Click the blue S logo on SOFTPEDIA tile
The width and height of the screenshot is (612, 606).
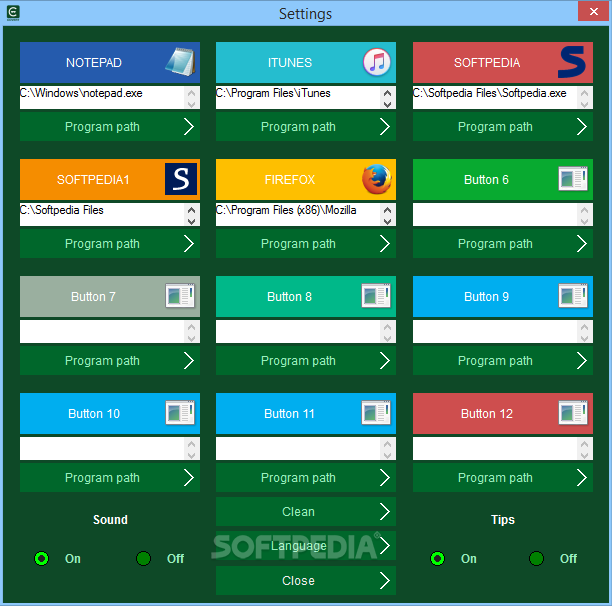click(x=572, y=62)
